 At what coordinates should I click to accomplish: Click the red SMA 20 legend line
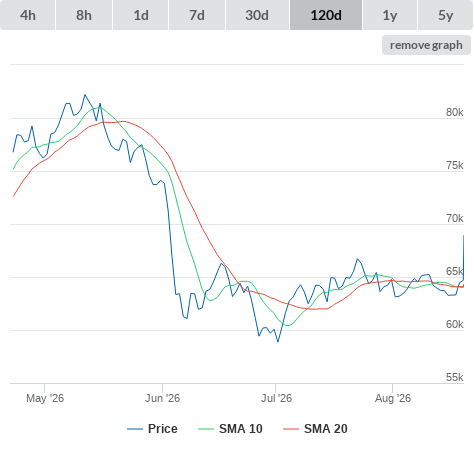pyautogui.click(x=291, y=429)
